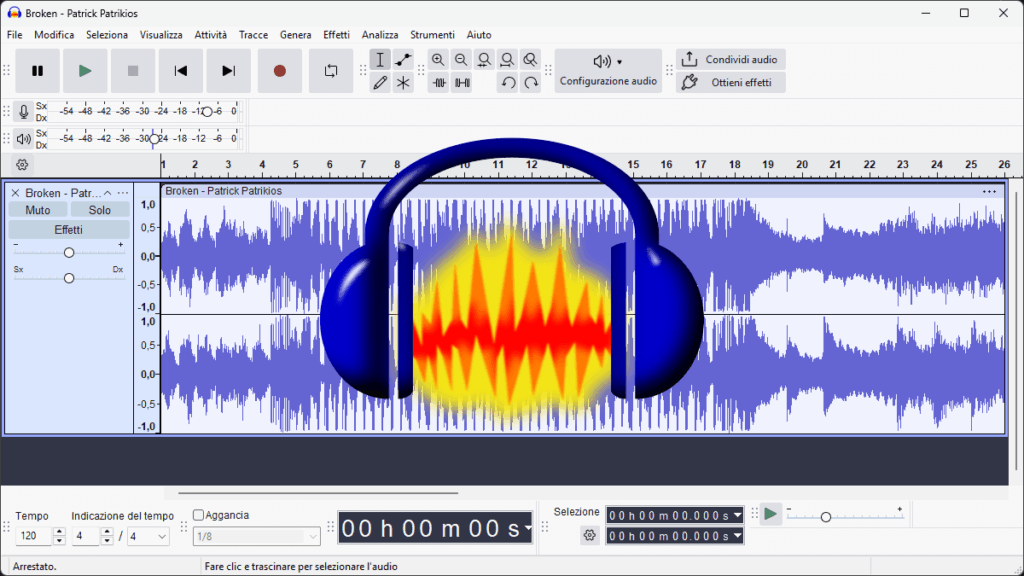
Task: Open the Strumenti menu
Action: click(432, 35)
